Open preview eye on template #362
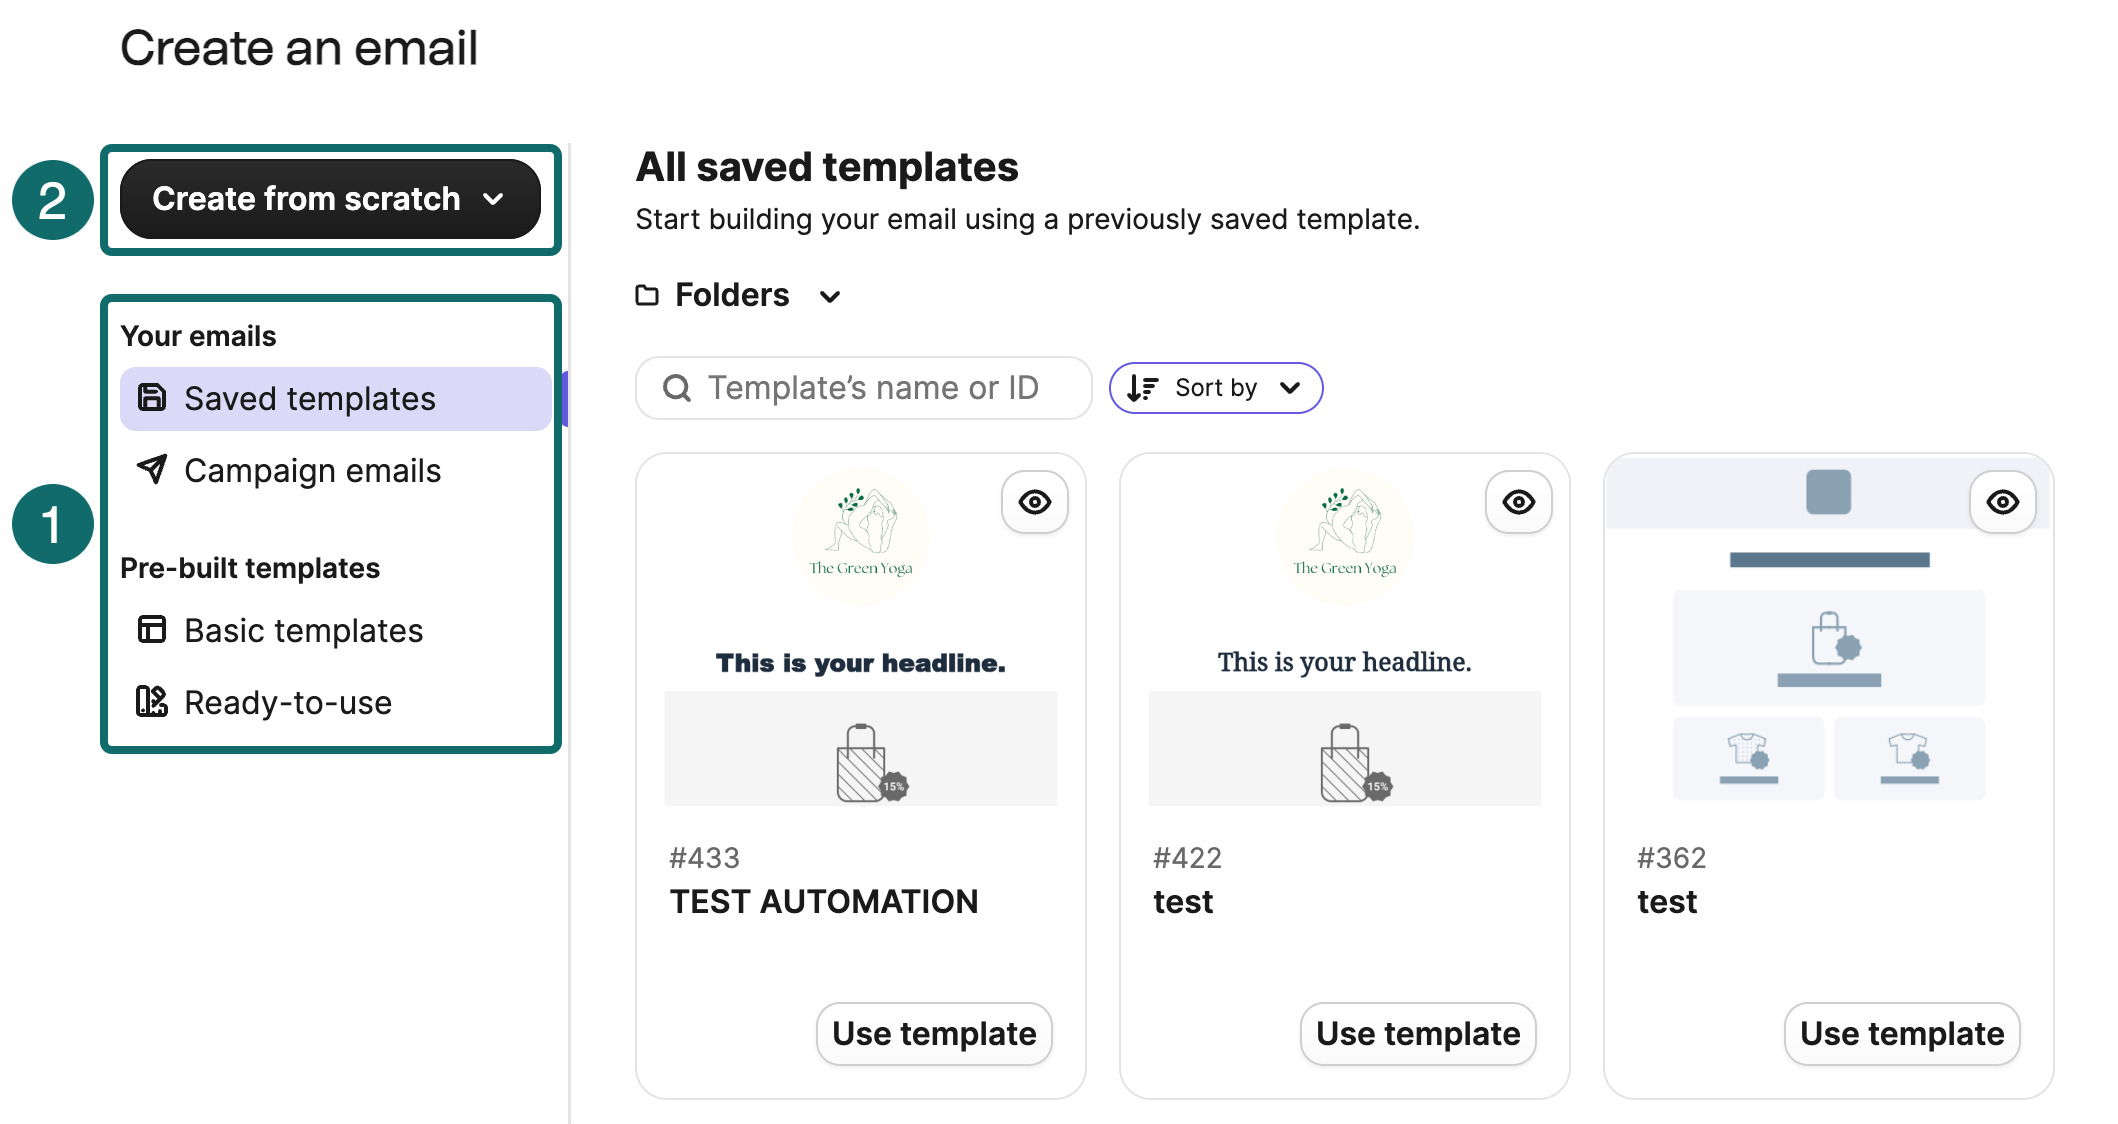Screen dimensions: 2118x1124 click(x=2002, y=503)
